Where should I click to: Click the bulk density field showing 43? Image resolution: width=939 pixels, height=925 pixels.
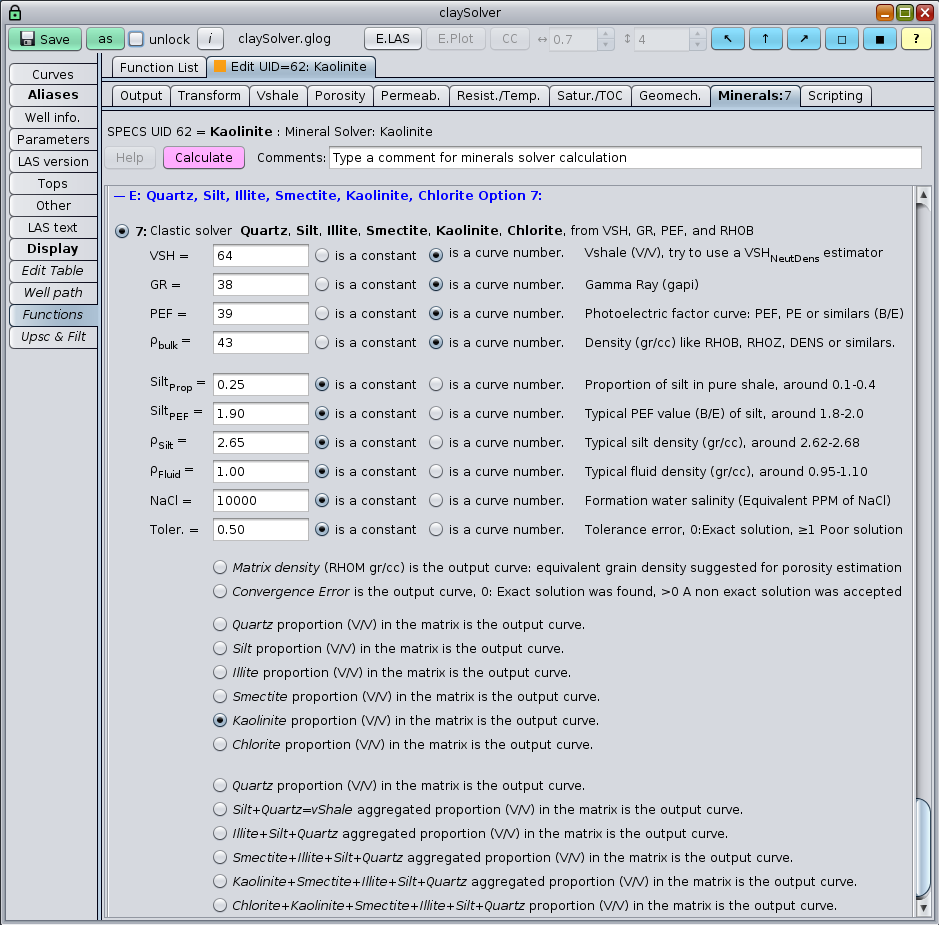click(261, 342)
